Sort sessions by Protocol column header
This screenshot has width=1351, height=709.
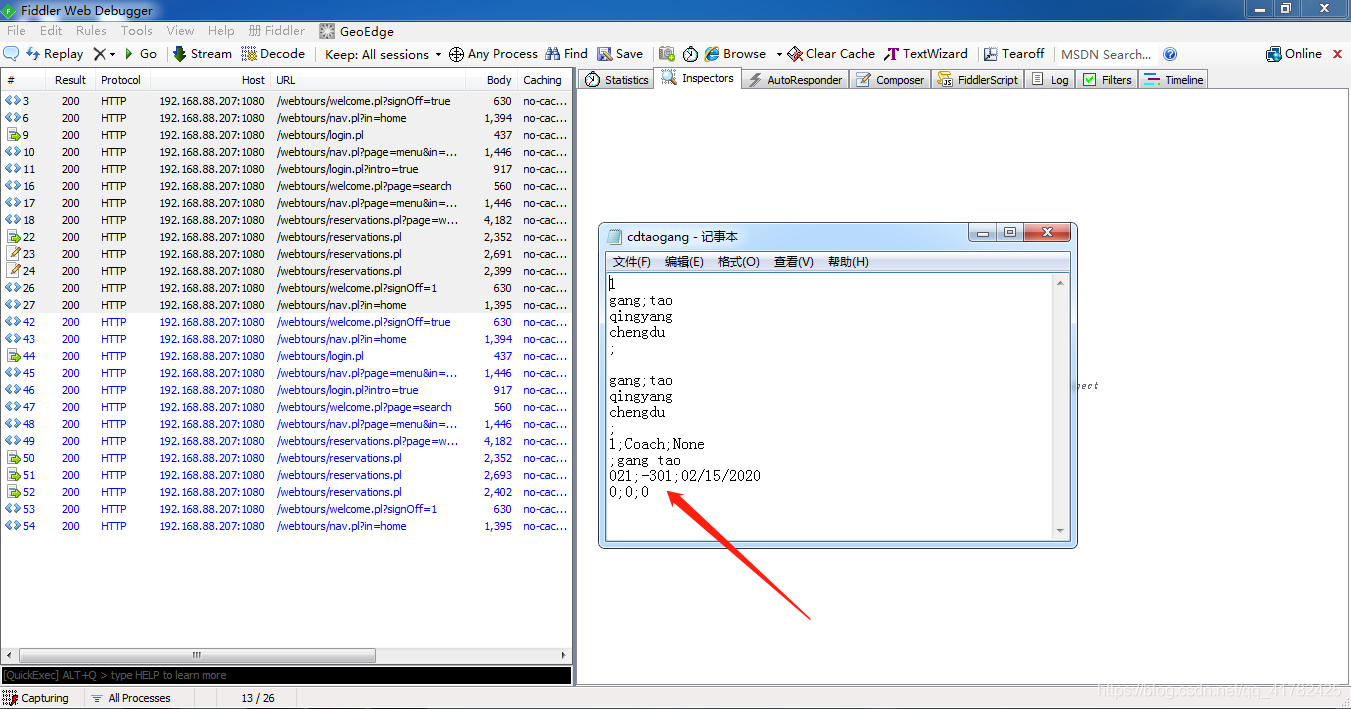pyautogui.click(x=121, y=80)
